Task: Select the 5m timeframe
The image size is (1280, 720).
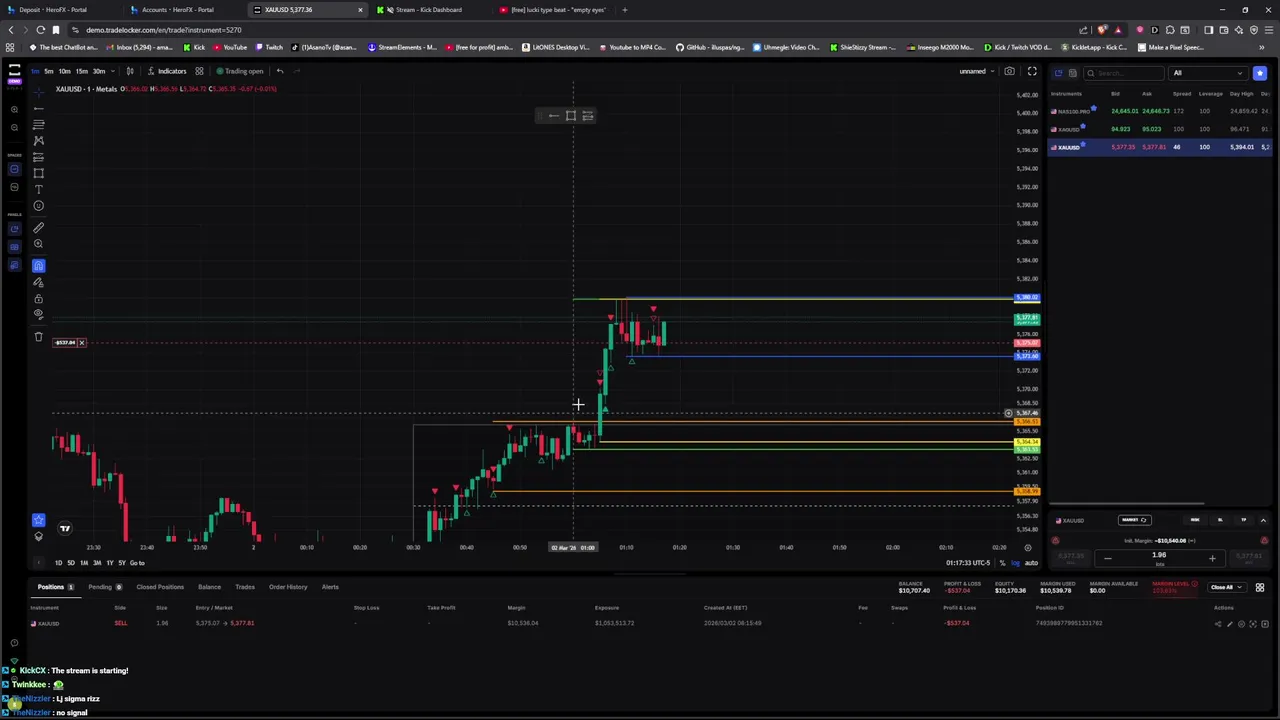Action: coord(49,71)
